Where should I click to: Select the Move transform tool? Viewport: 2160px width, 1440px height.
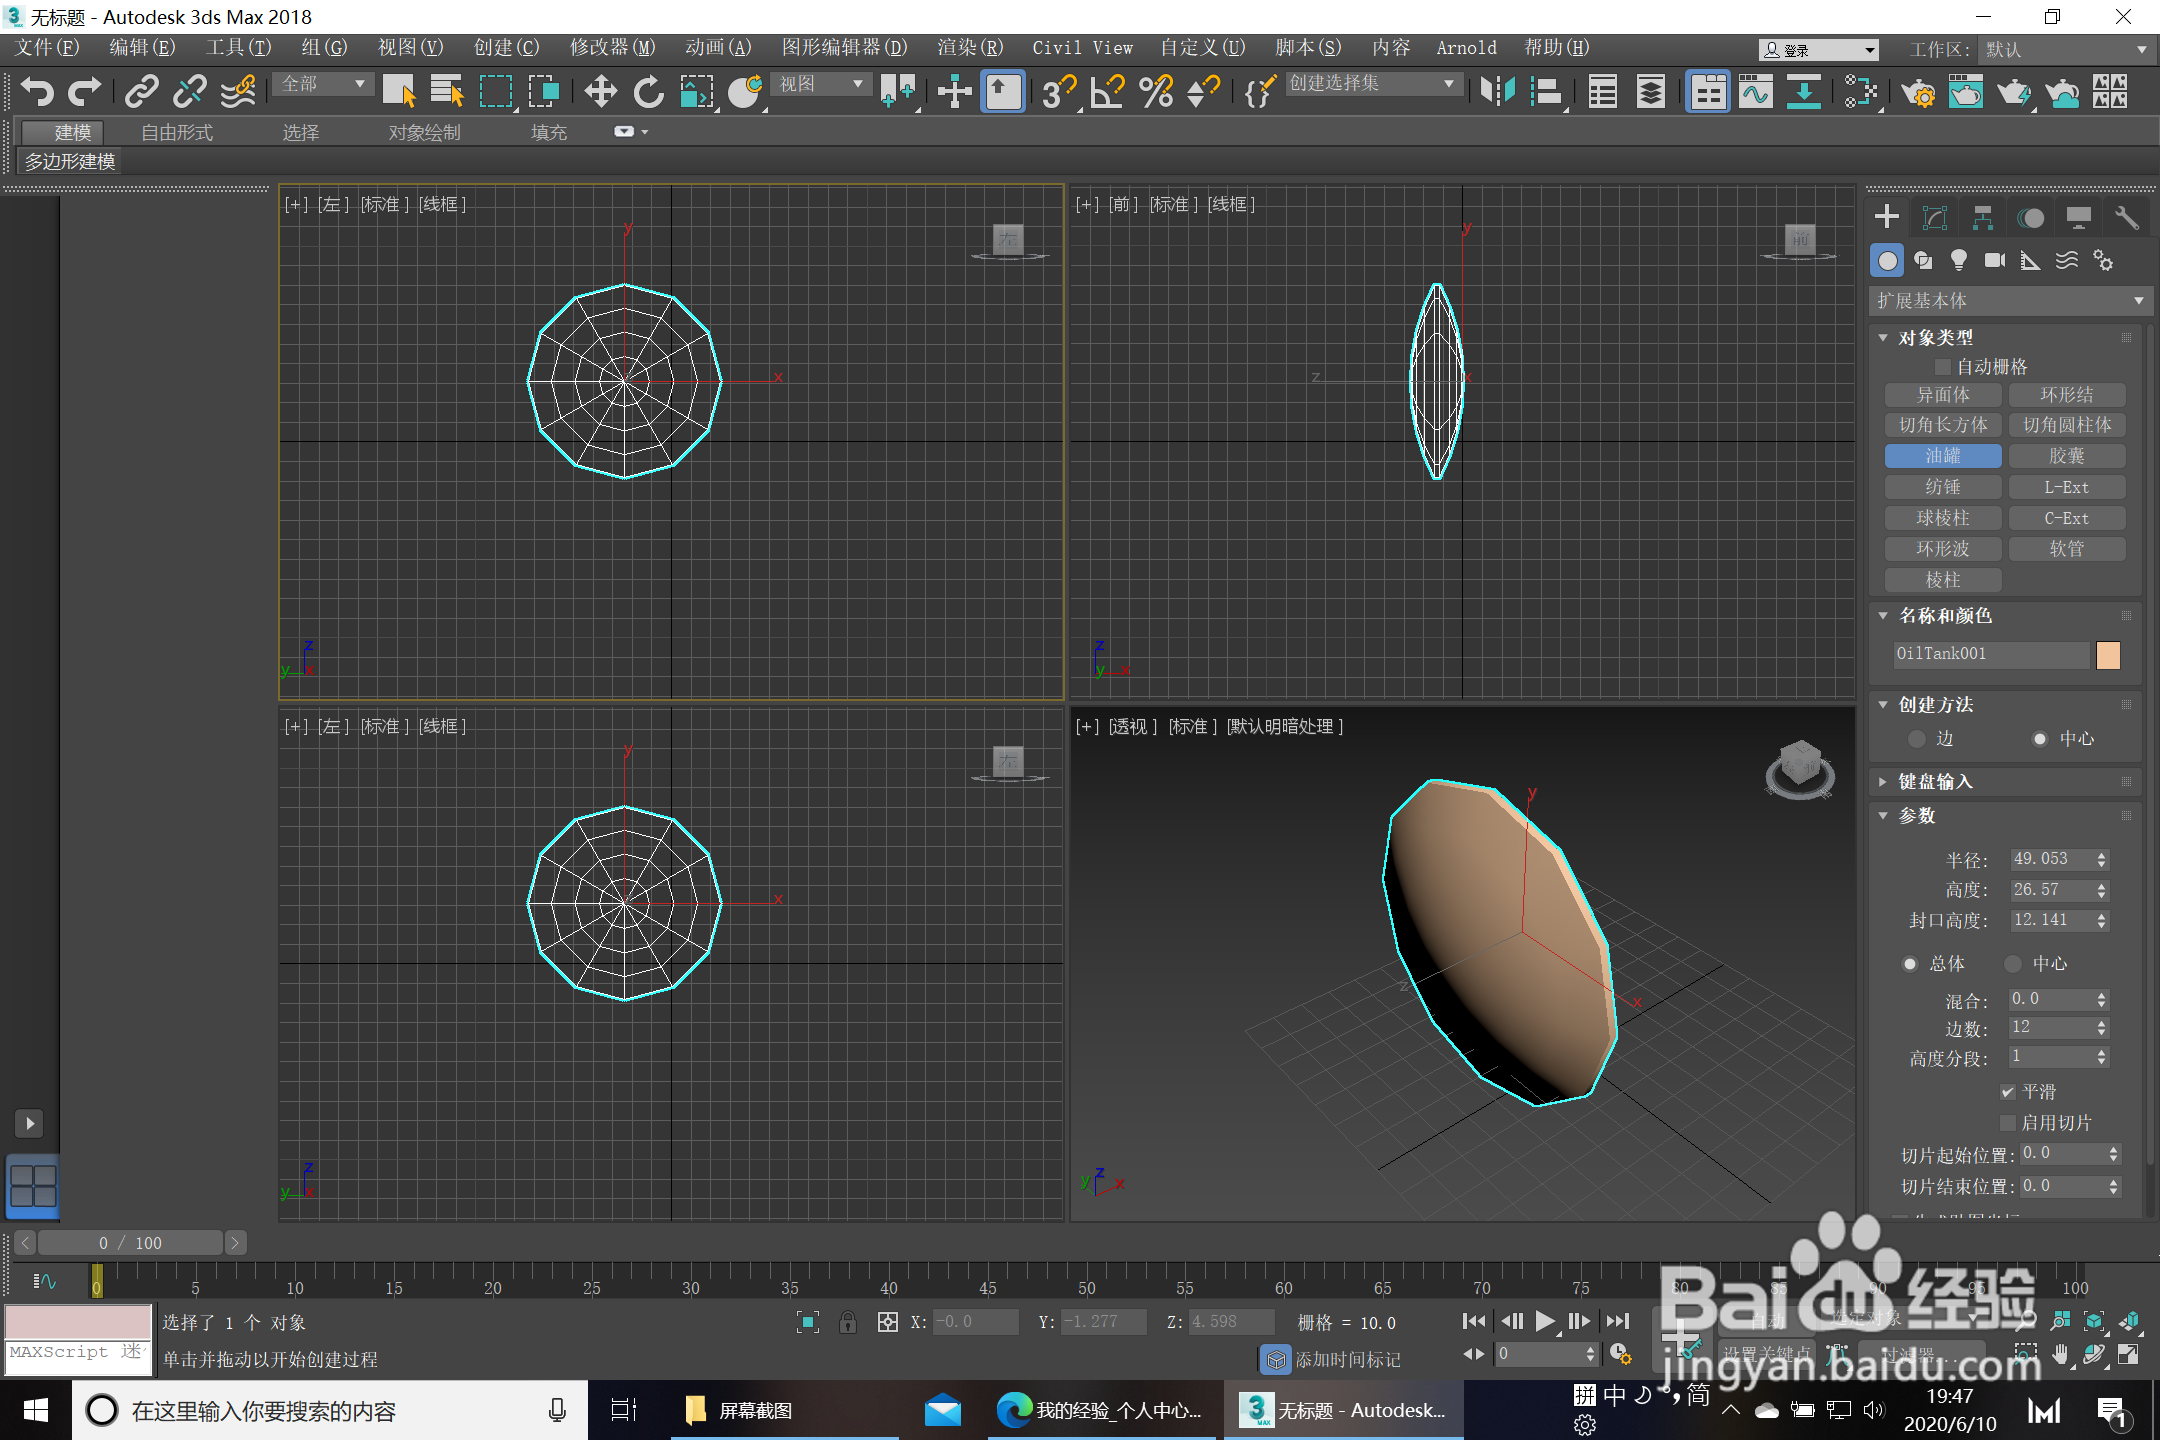pos(600,92)
